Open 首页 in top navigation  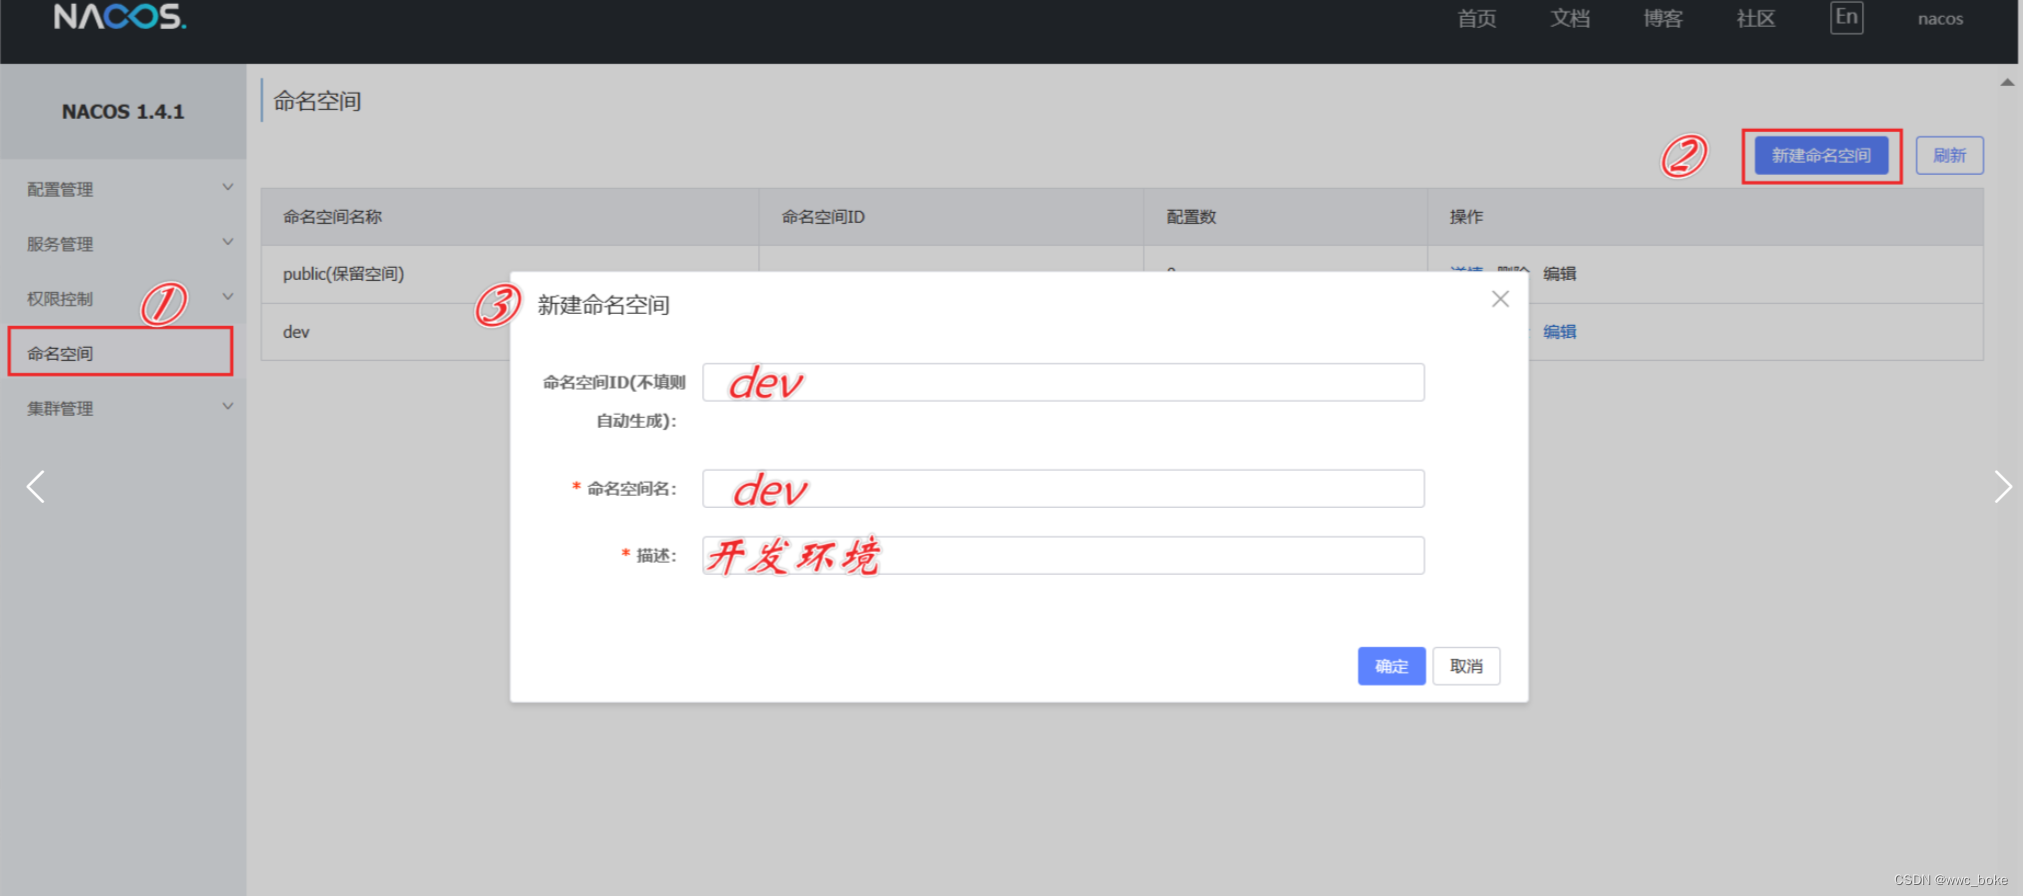click(x=1476, y=19)
